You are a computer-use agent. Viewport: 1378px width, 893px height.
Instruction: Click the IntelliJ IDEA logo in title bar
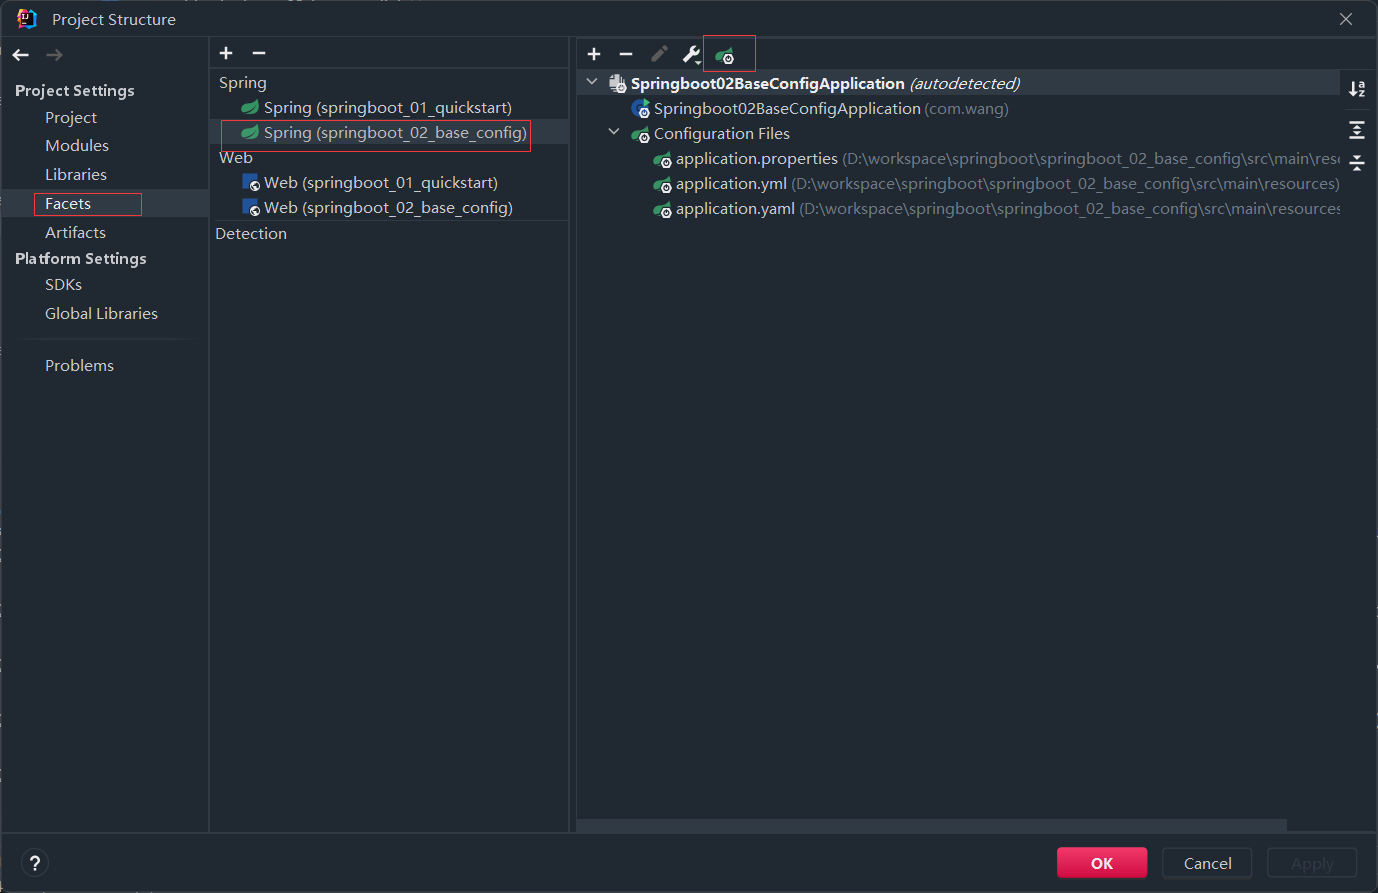27,18
